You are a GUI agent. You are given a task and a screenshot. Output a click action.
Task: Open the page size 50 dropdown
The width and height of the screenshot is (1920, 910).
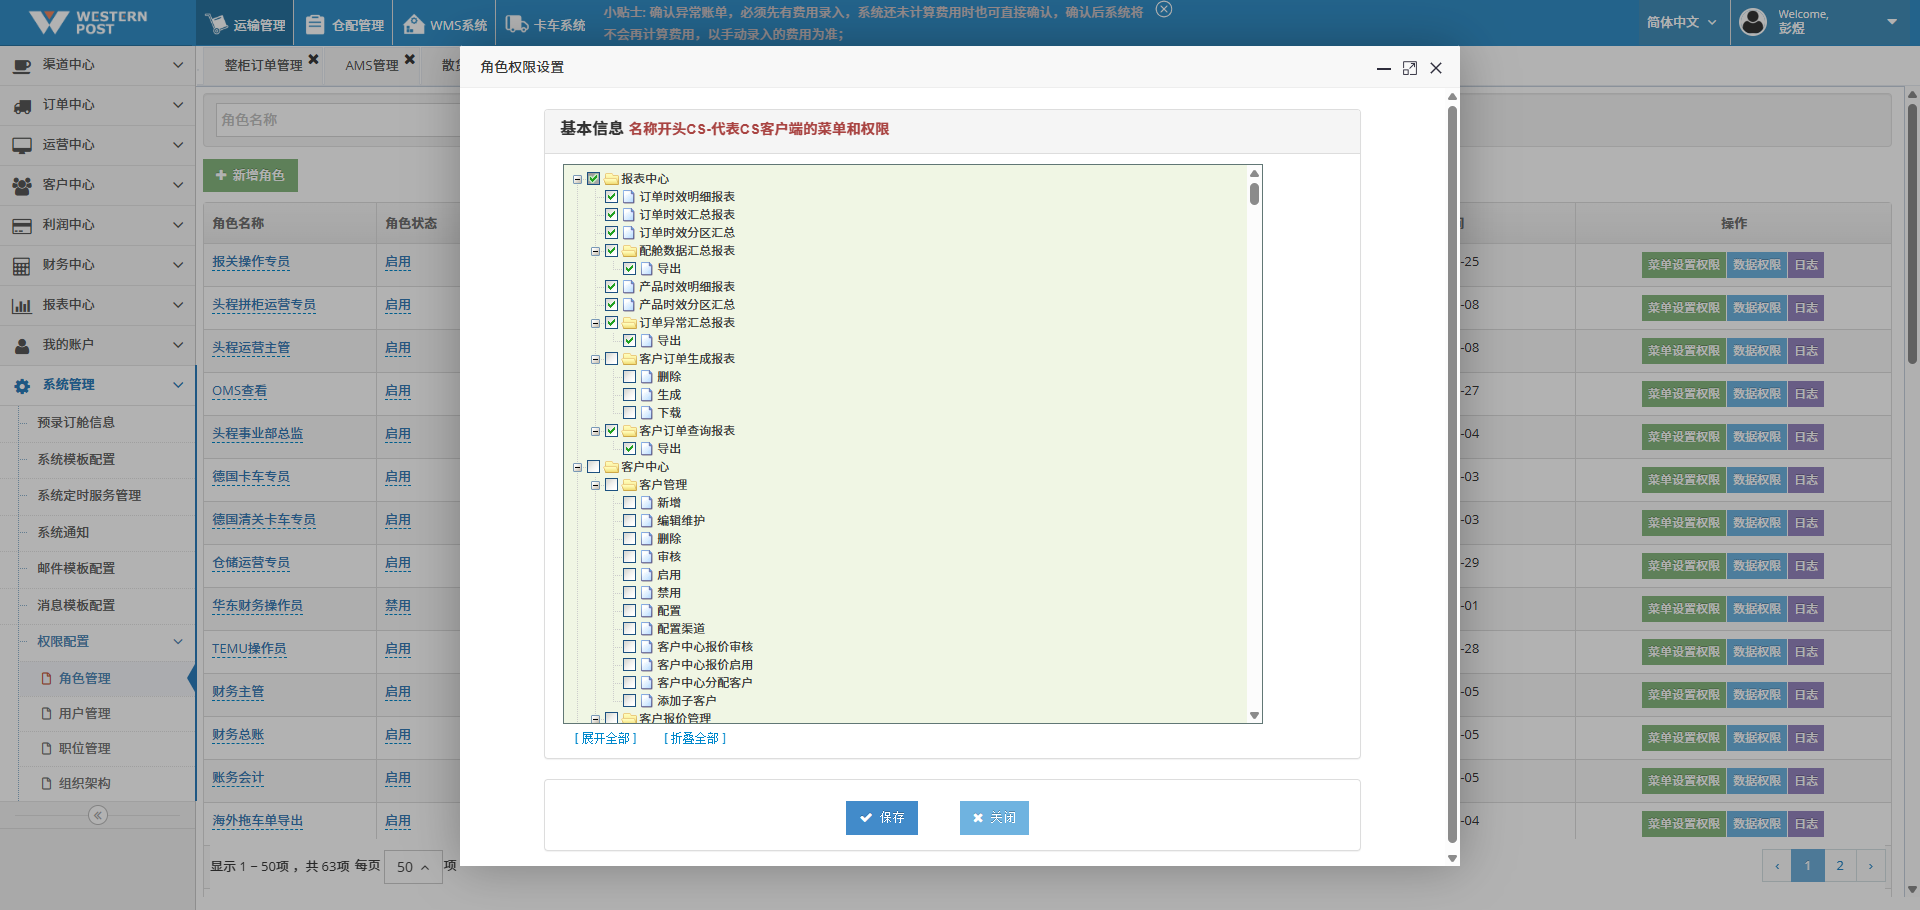[413, 867]
